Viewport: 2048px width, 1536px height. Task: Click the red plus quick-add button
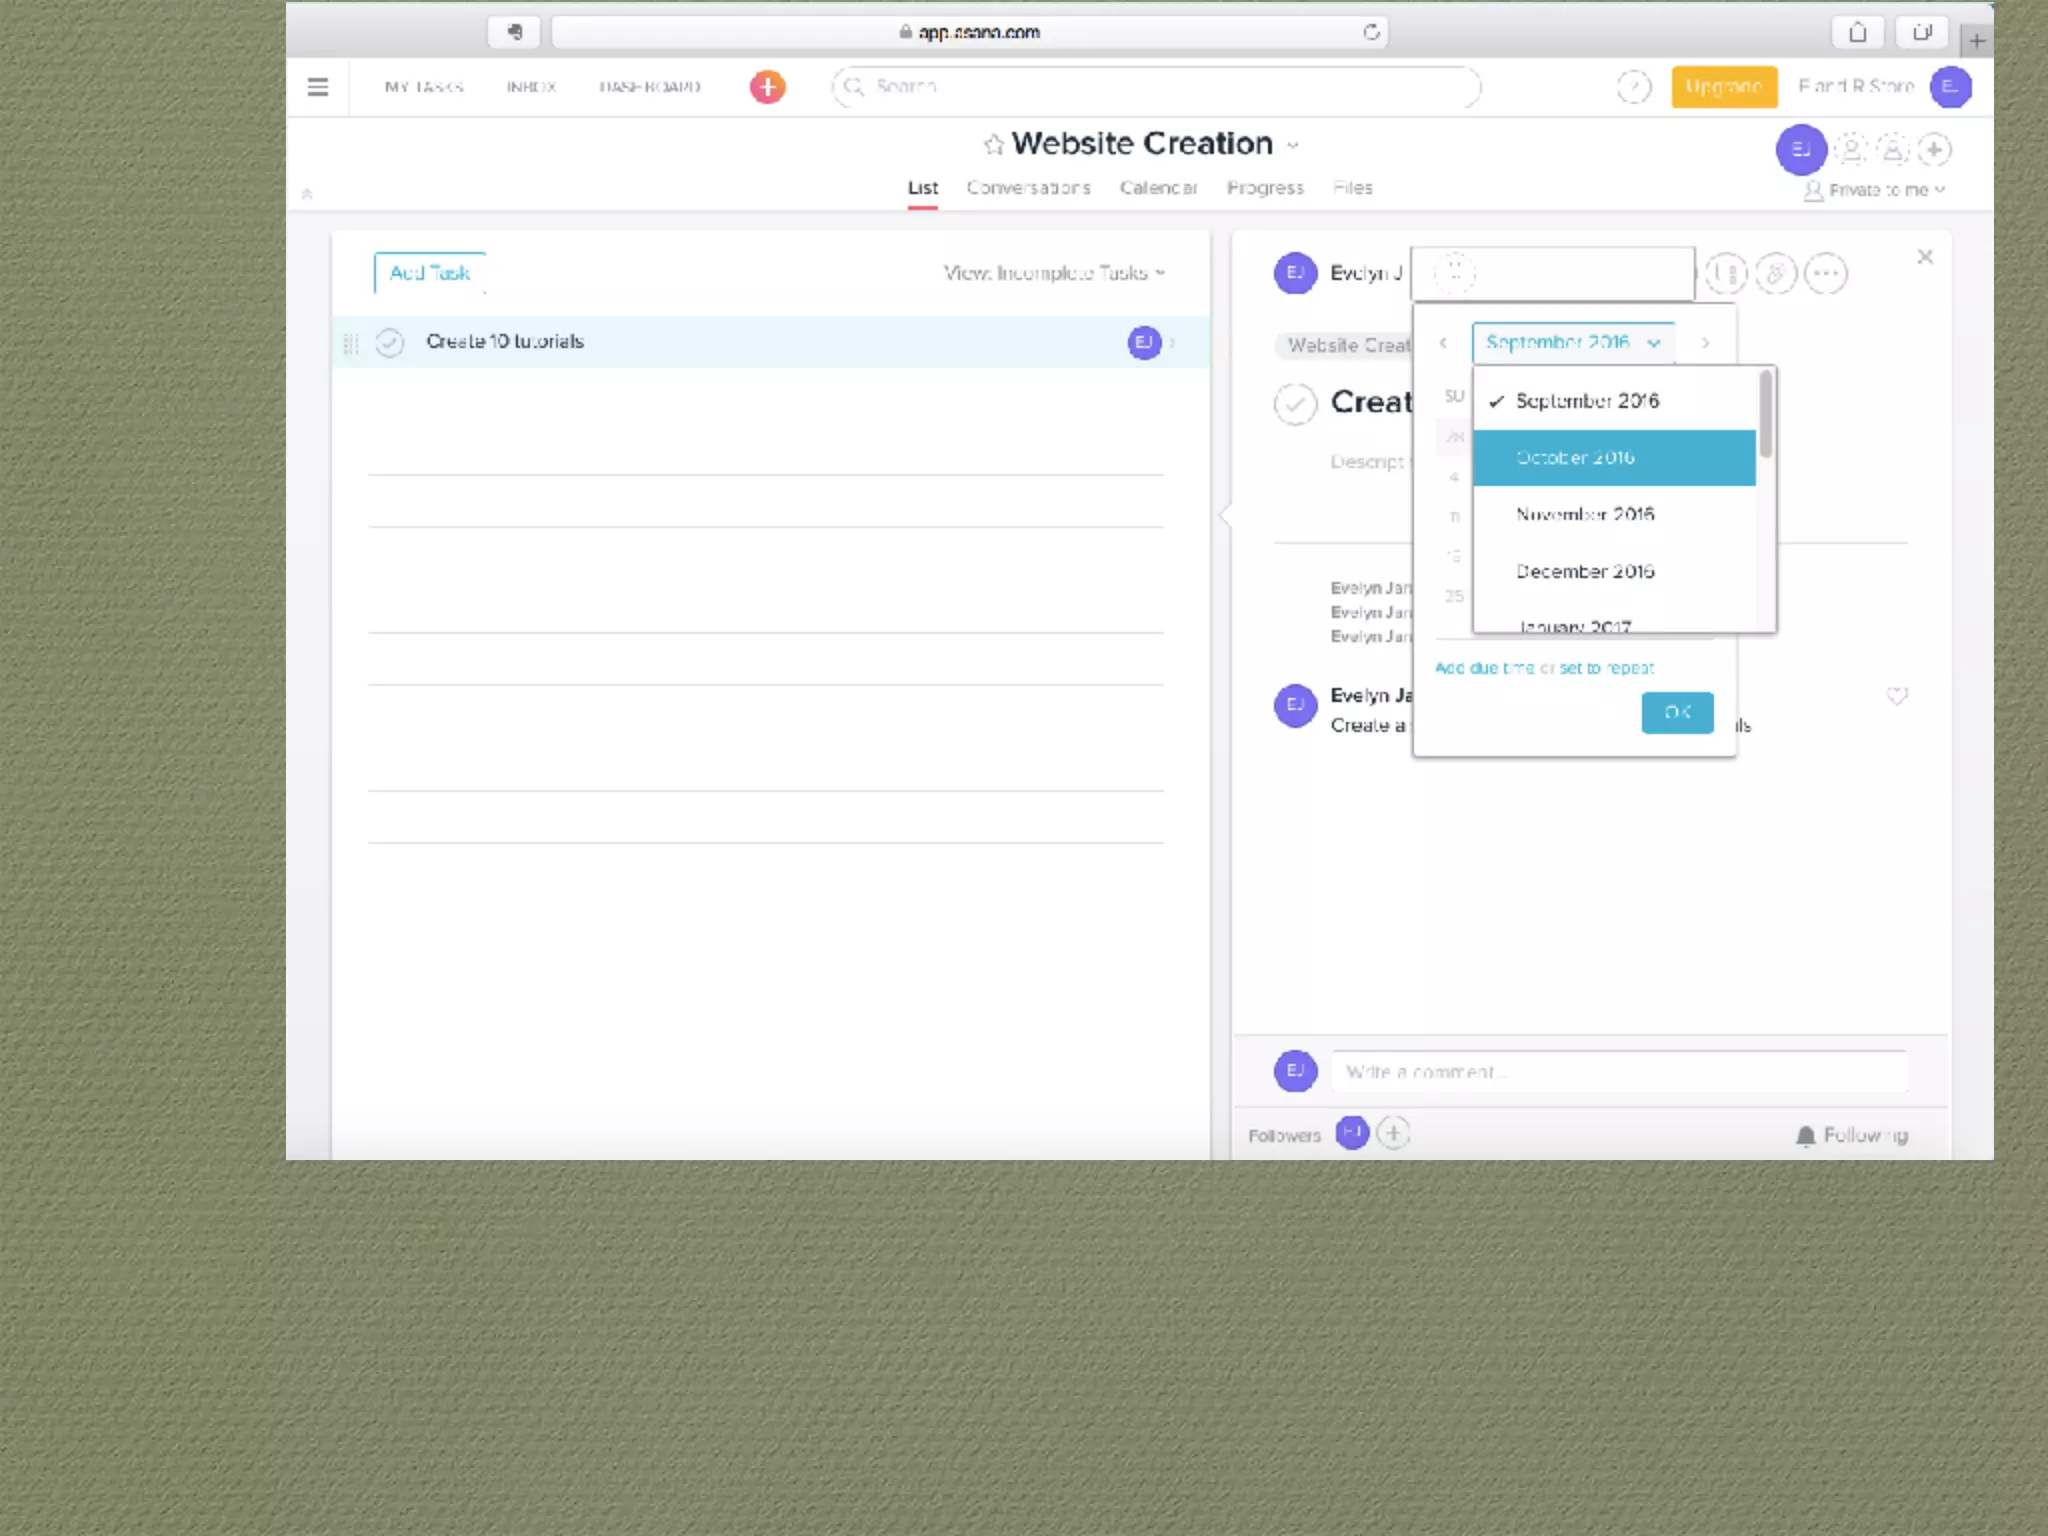click(767, 87)
